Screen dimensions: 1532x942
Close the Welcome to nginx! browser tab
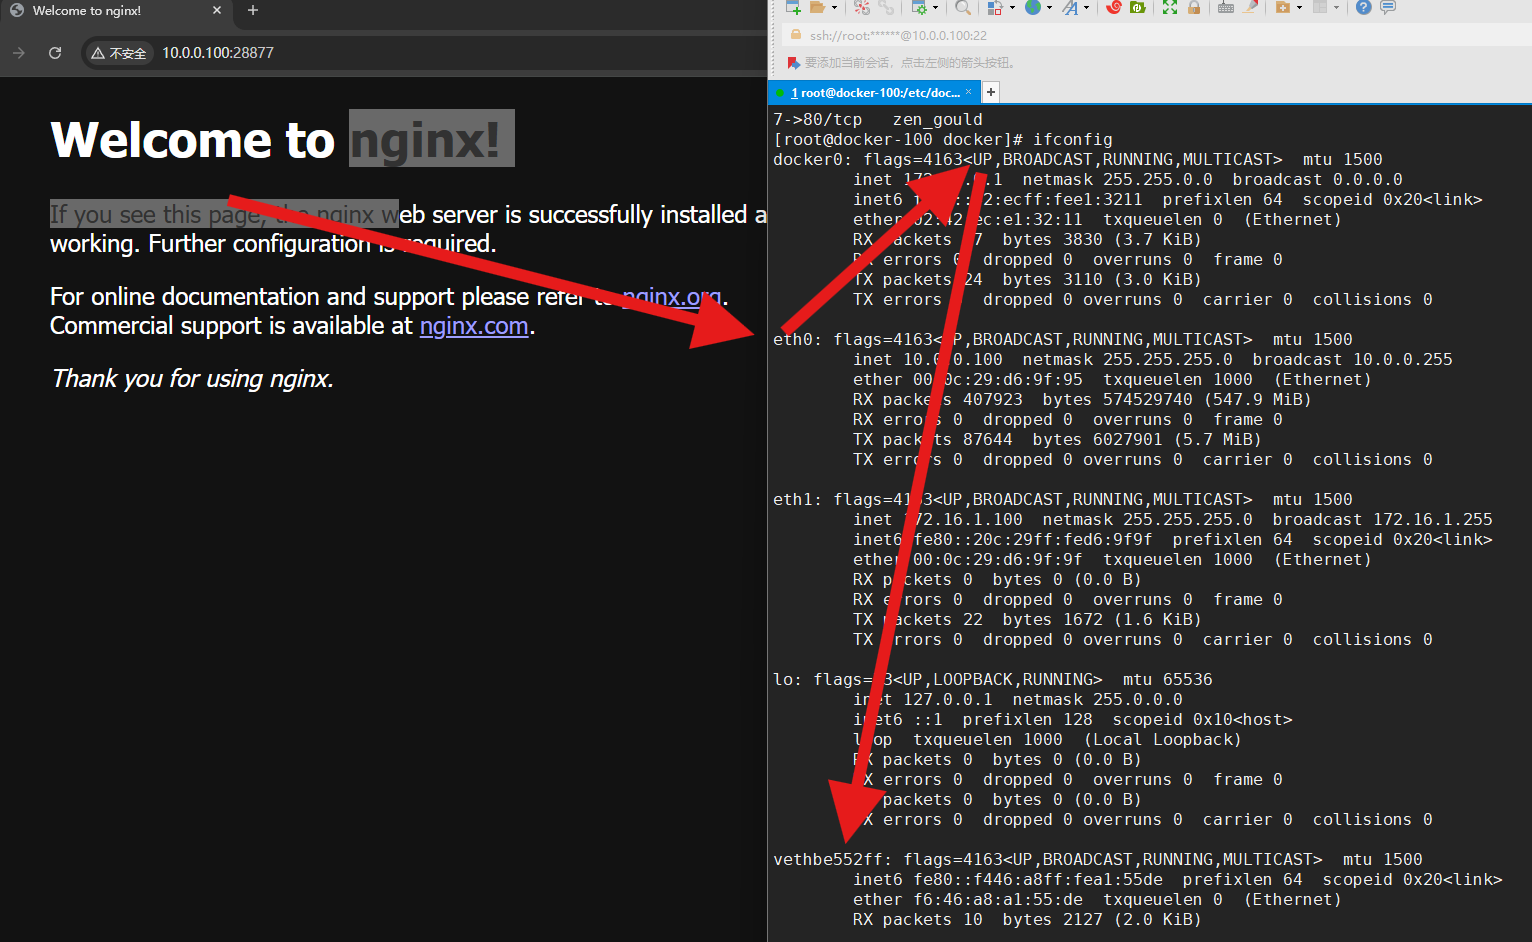click(217, 11)
